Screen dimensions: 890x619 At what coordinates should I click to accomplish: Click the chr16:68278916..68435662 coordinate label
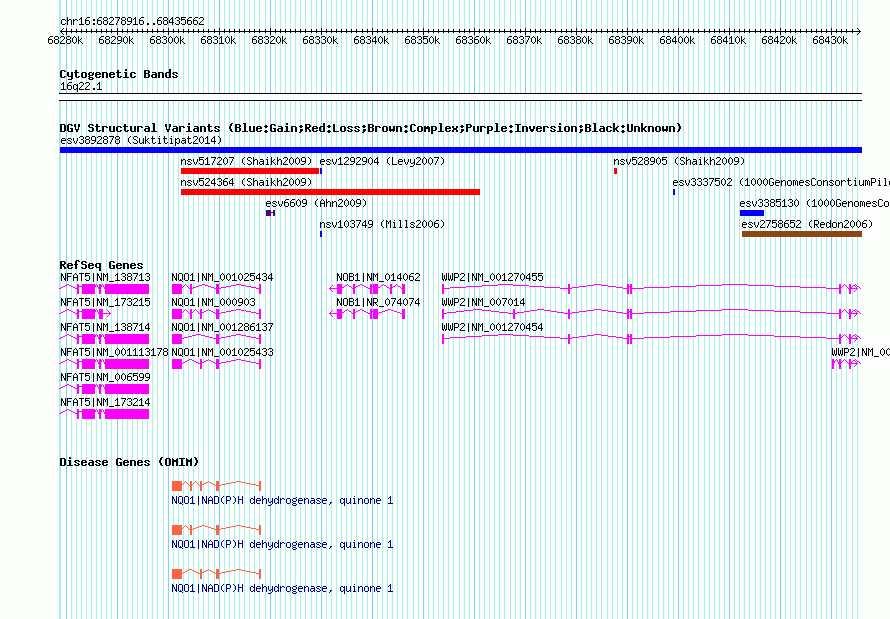tap(132, 22)
